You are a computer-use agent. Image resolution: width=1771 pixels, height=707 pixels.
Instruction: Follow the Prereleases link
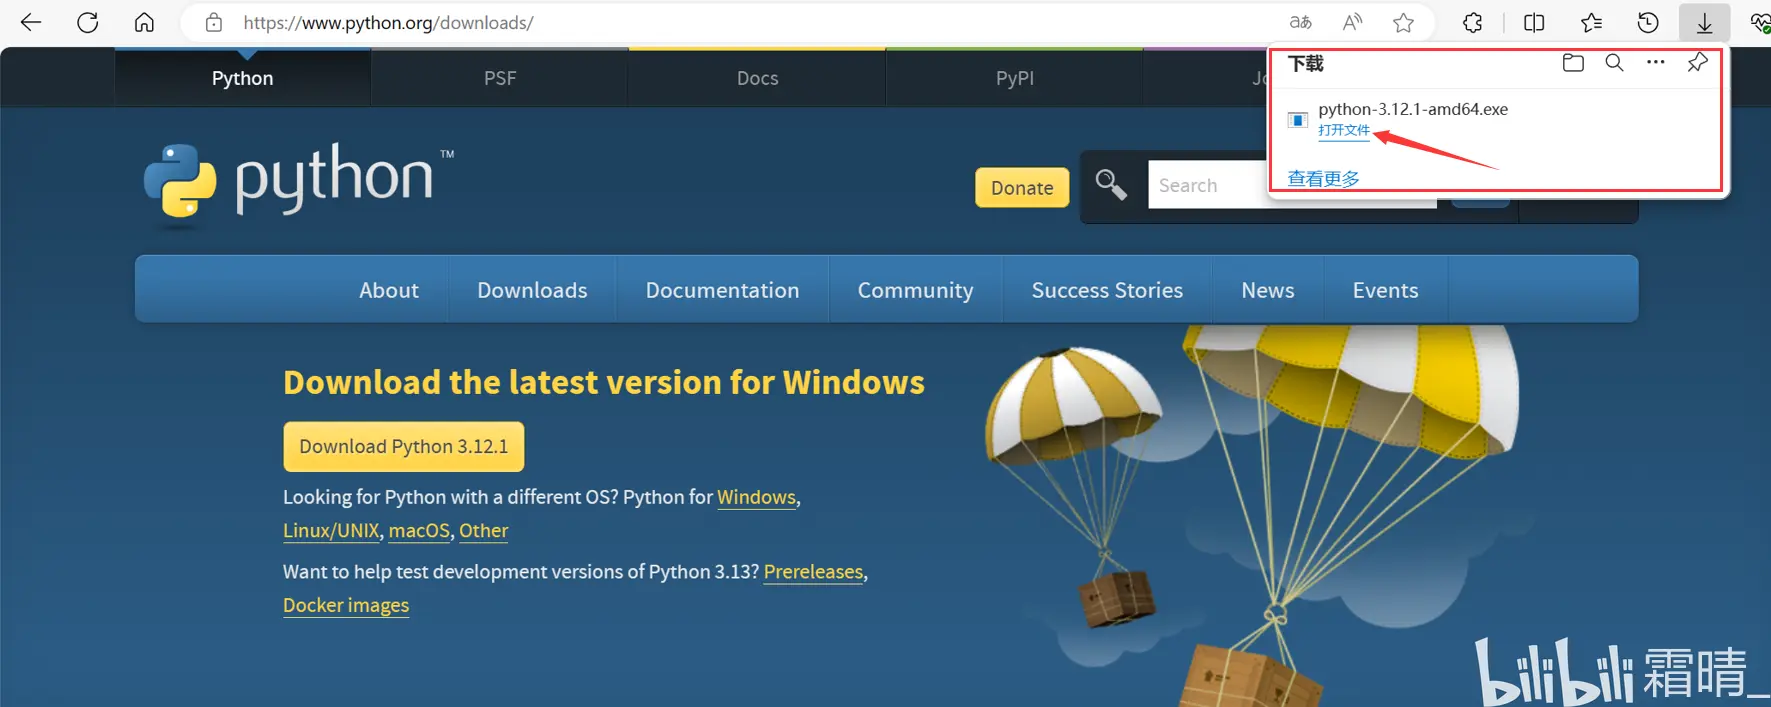tap(813, 572)
